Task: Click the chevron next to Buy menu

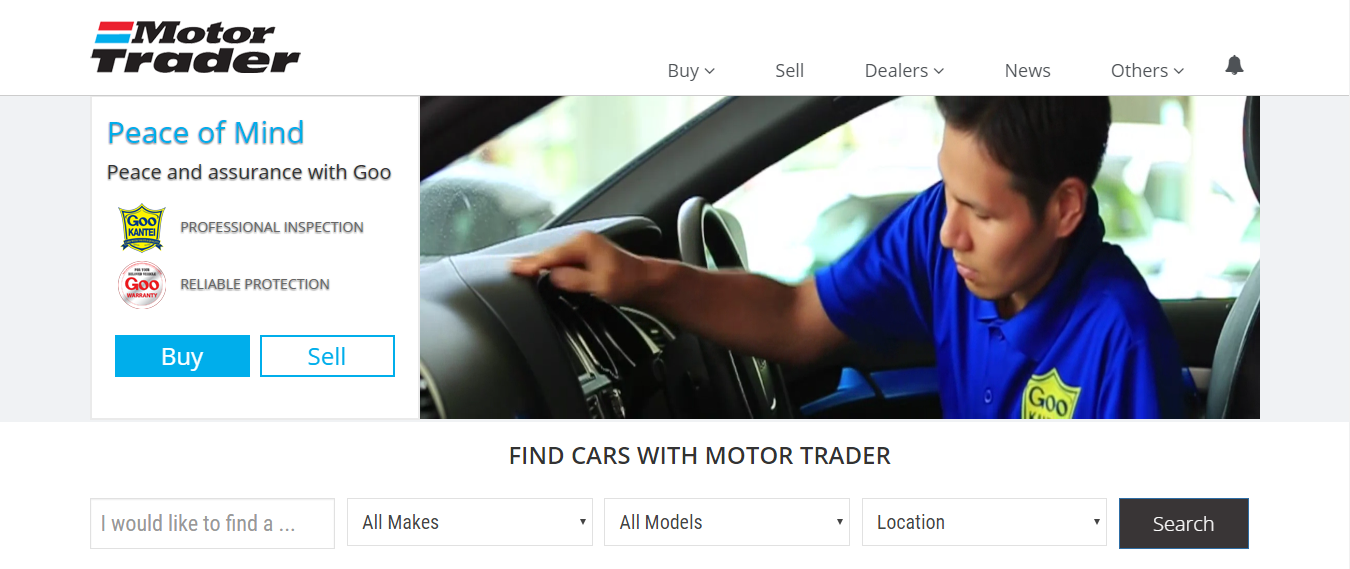Action: (x=710, y=71)
